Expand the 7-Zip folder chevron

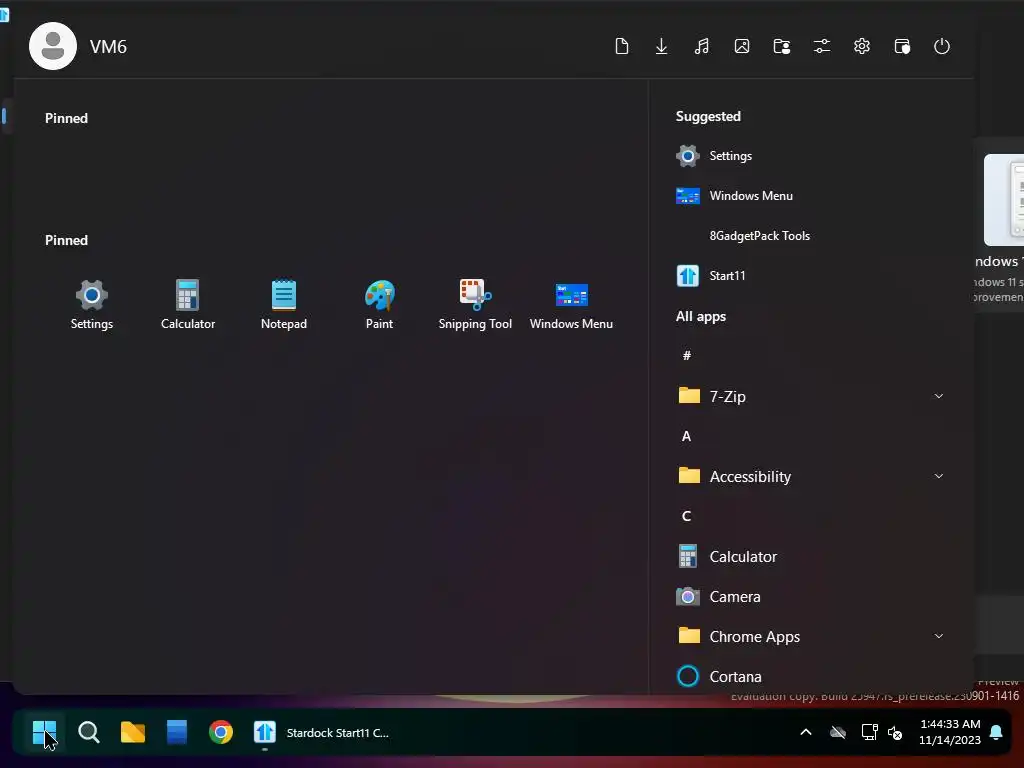point(938,396)
